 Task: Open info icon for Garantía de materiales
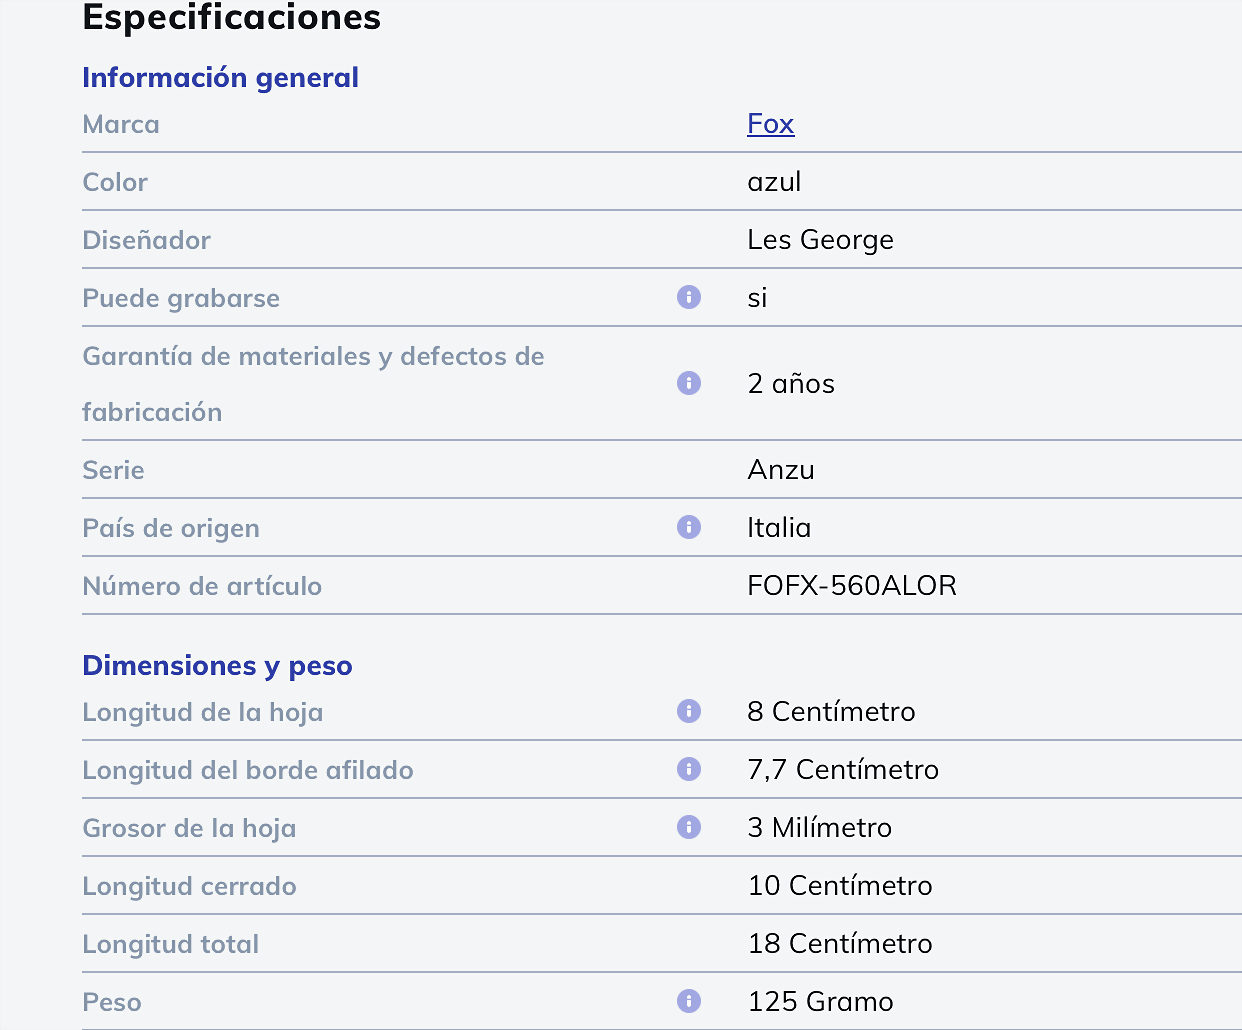pos(689,383)
